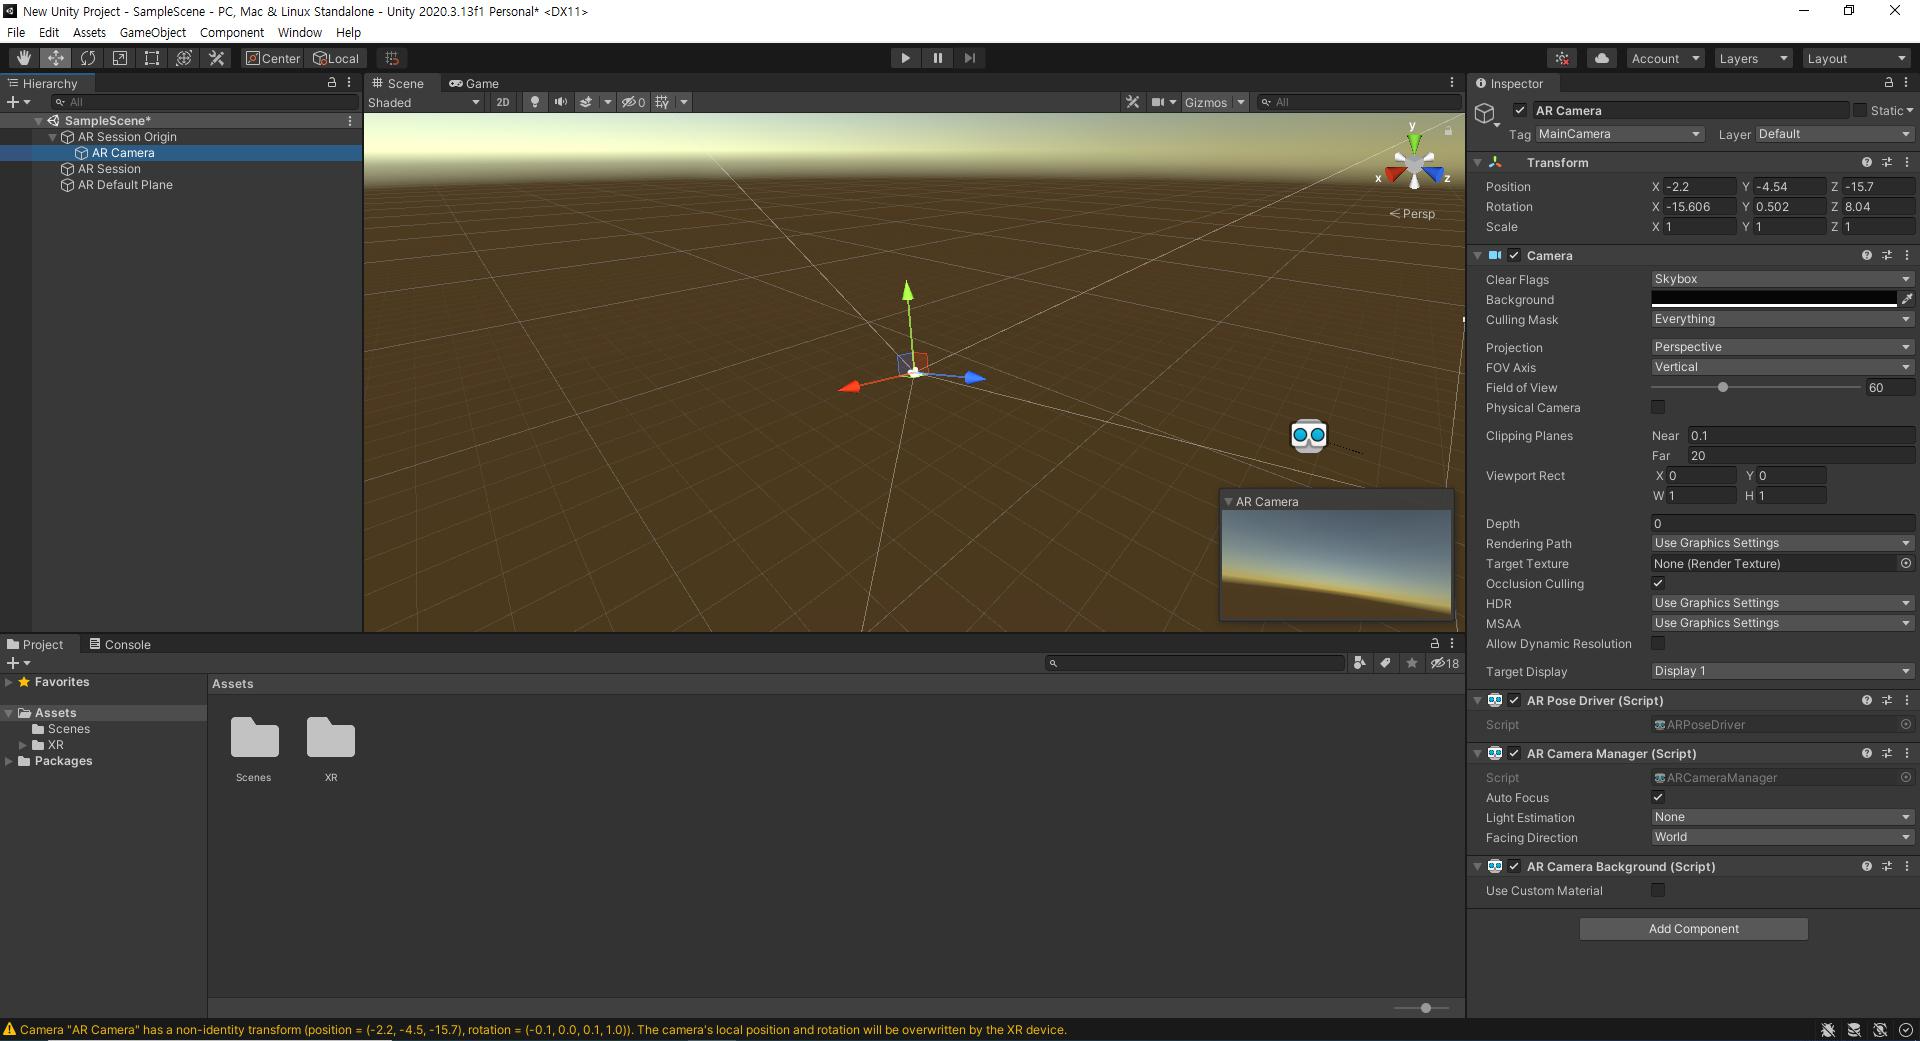Screen dimensions: 1920x1041
Task: Click the search by type icon in Project
Action: pos(1359,663)
